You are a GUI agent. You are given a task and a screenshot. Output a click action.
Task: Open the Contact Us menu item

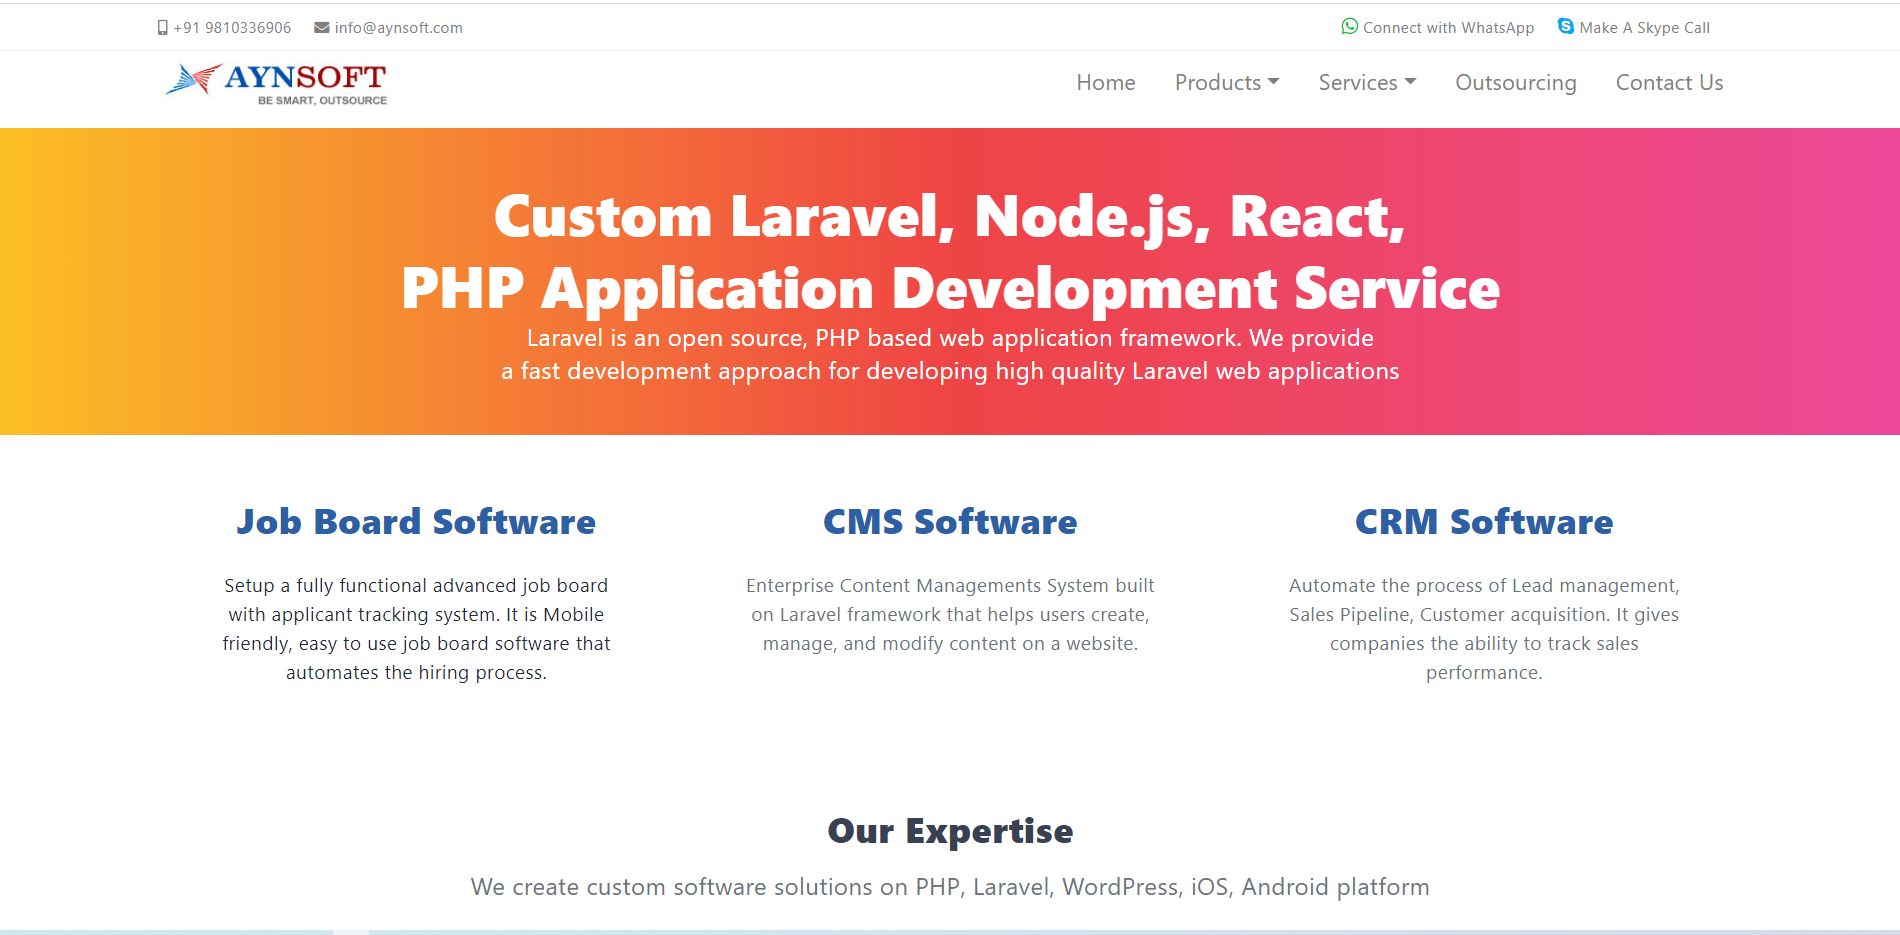1669,83
